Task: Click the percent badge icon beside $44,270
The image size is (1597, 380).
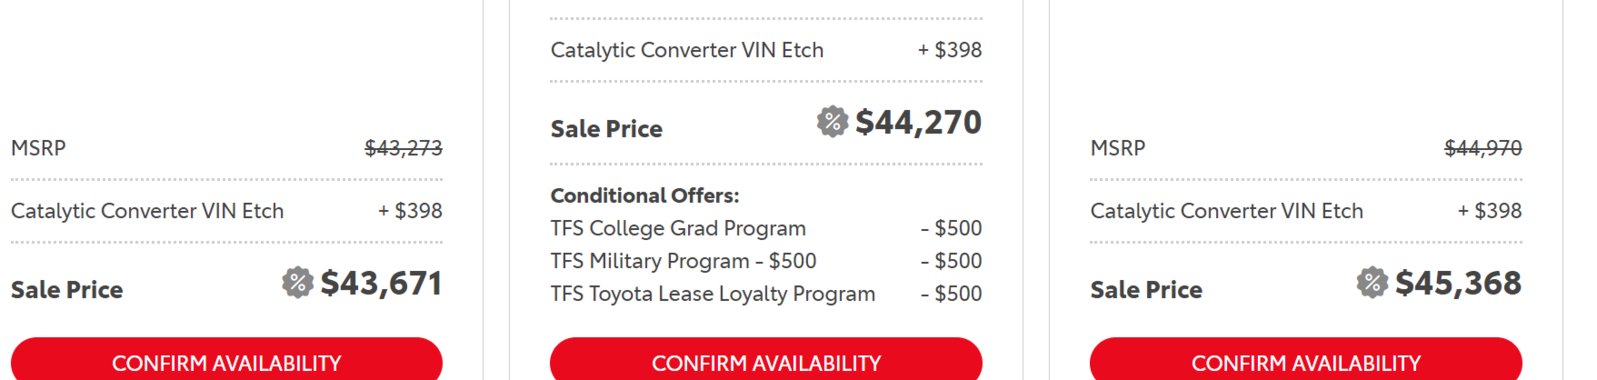Action: [832, 122]
